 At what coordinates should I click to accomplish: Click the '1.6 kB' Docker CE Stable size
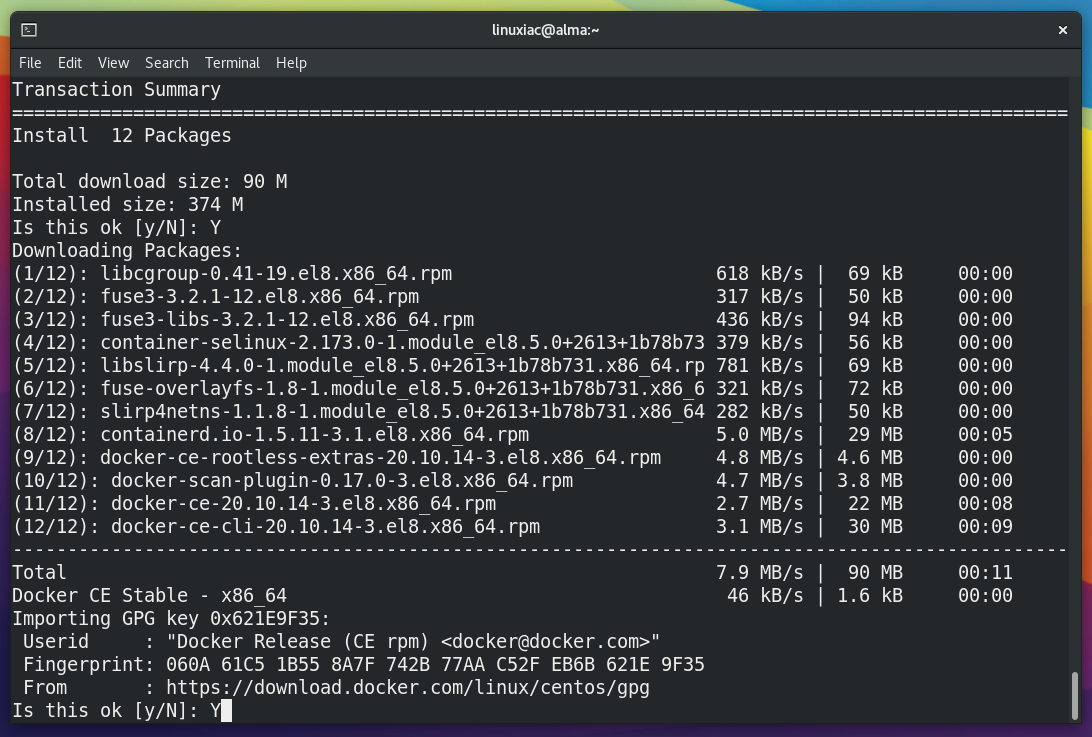click(870, 596)
